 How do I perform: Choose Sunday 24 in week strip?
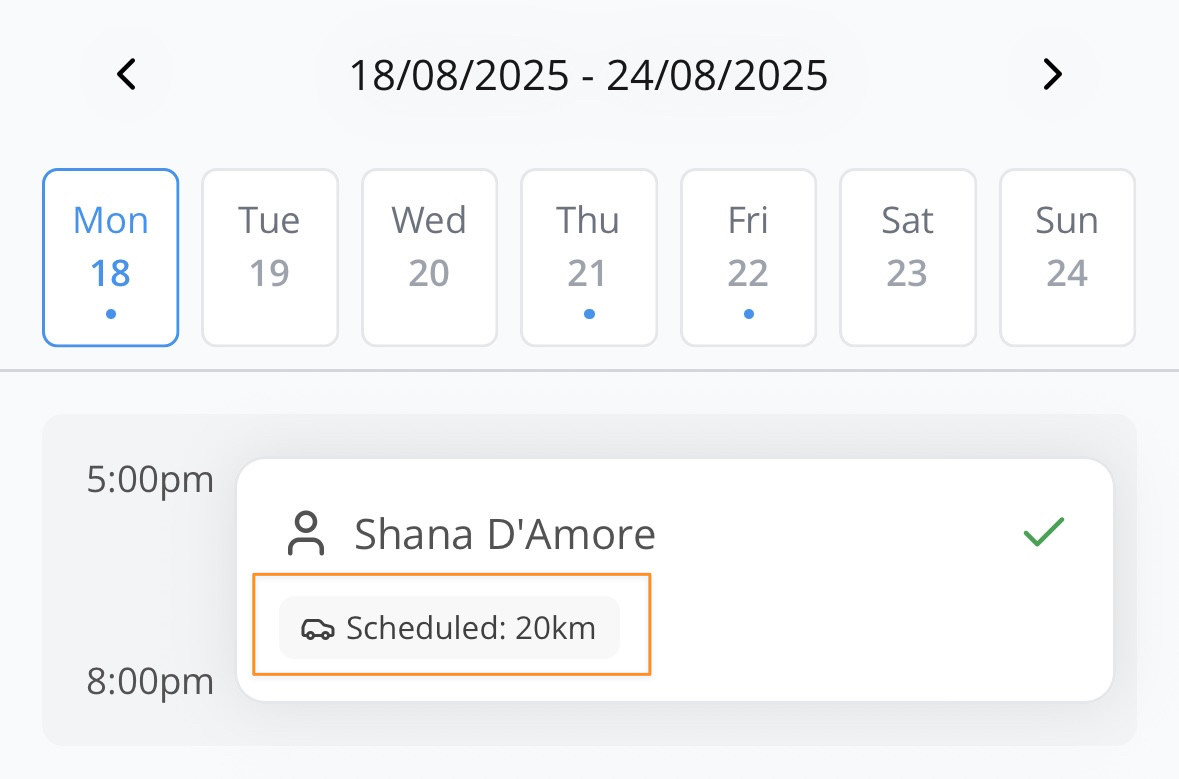(x=1067, y=257)
